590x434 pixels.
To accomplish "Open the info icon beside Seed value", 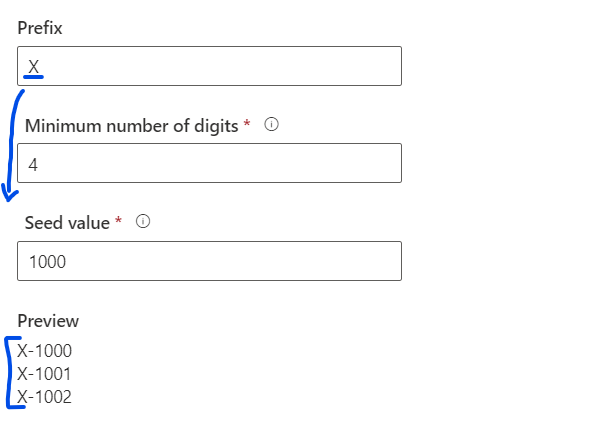I will (x=143, y=221).
